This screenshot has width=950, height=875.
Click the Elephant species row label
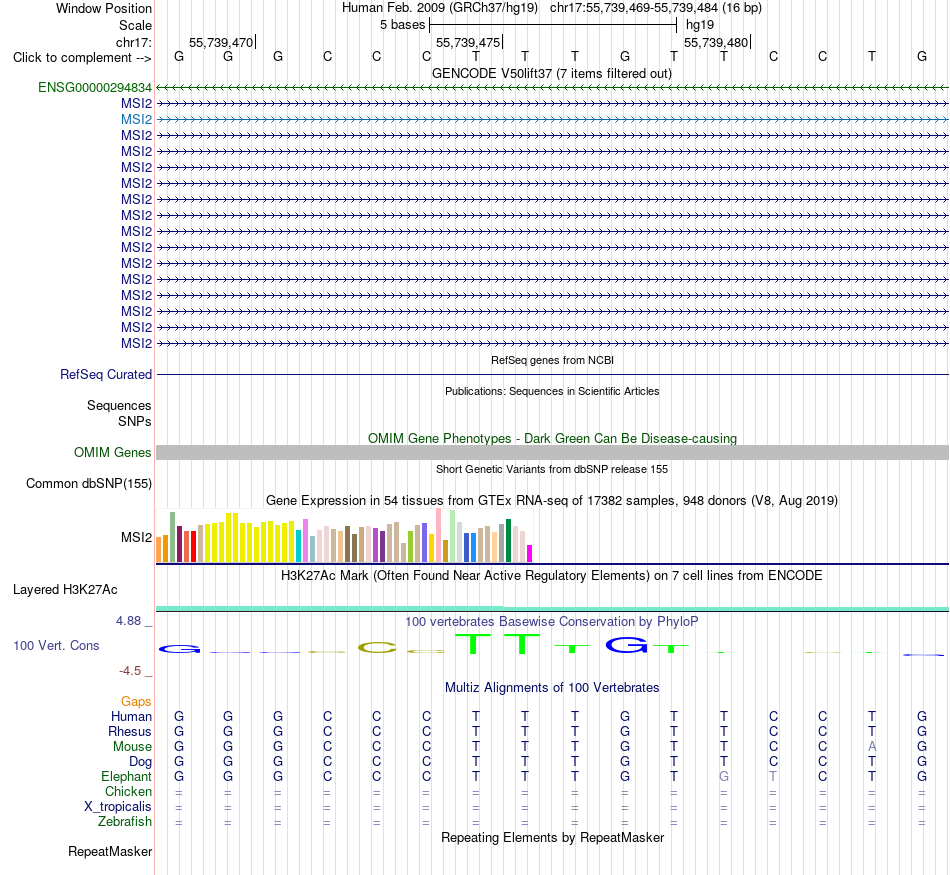tap(127, 776)
